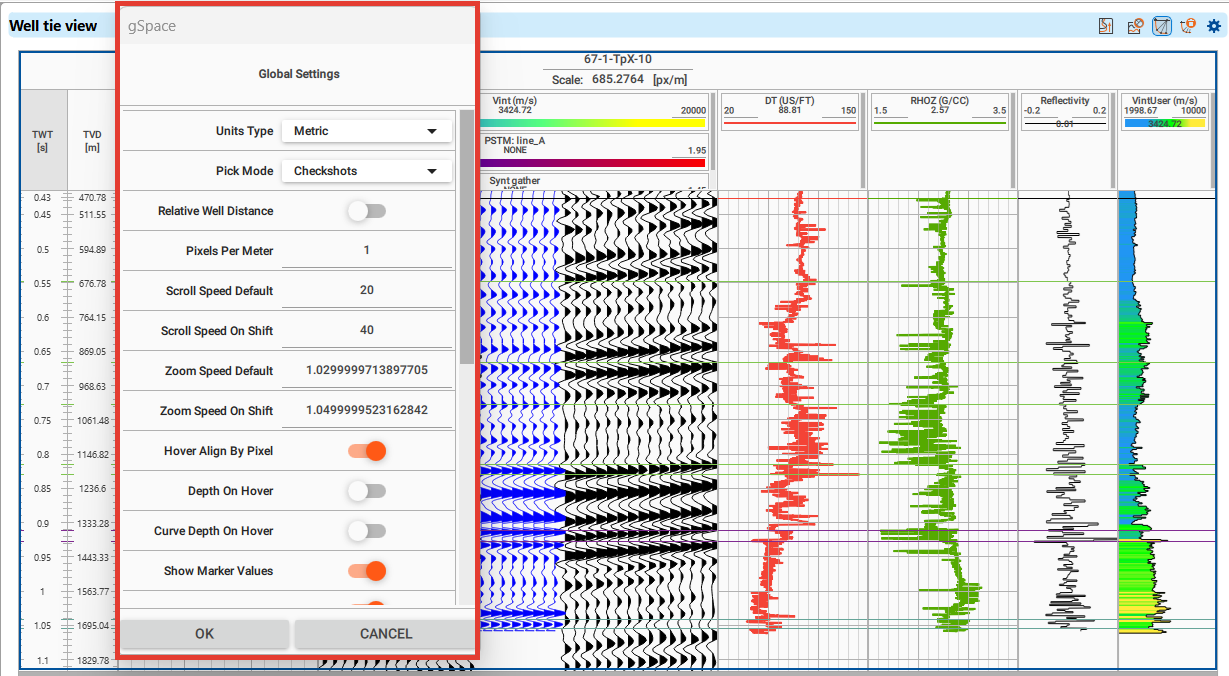Click the Pixels Per Meter input field
Screen dimensions: 1229x676
click(x=367, y=250)
